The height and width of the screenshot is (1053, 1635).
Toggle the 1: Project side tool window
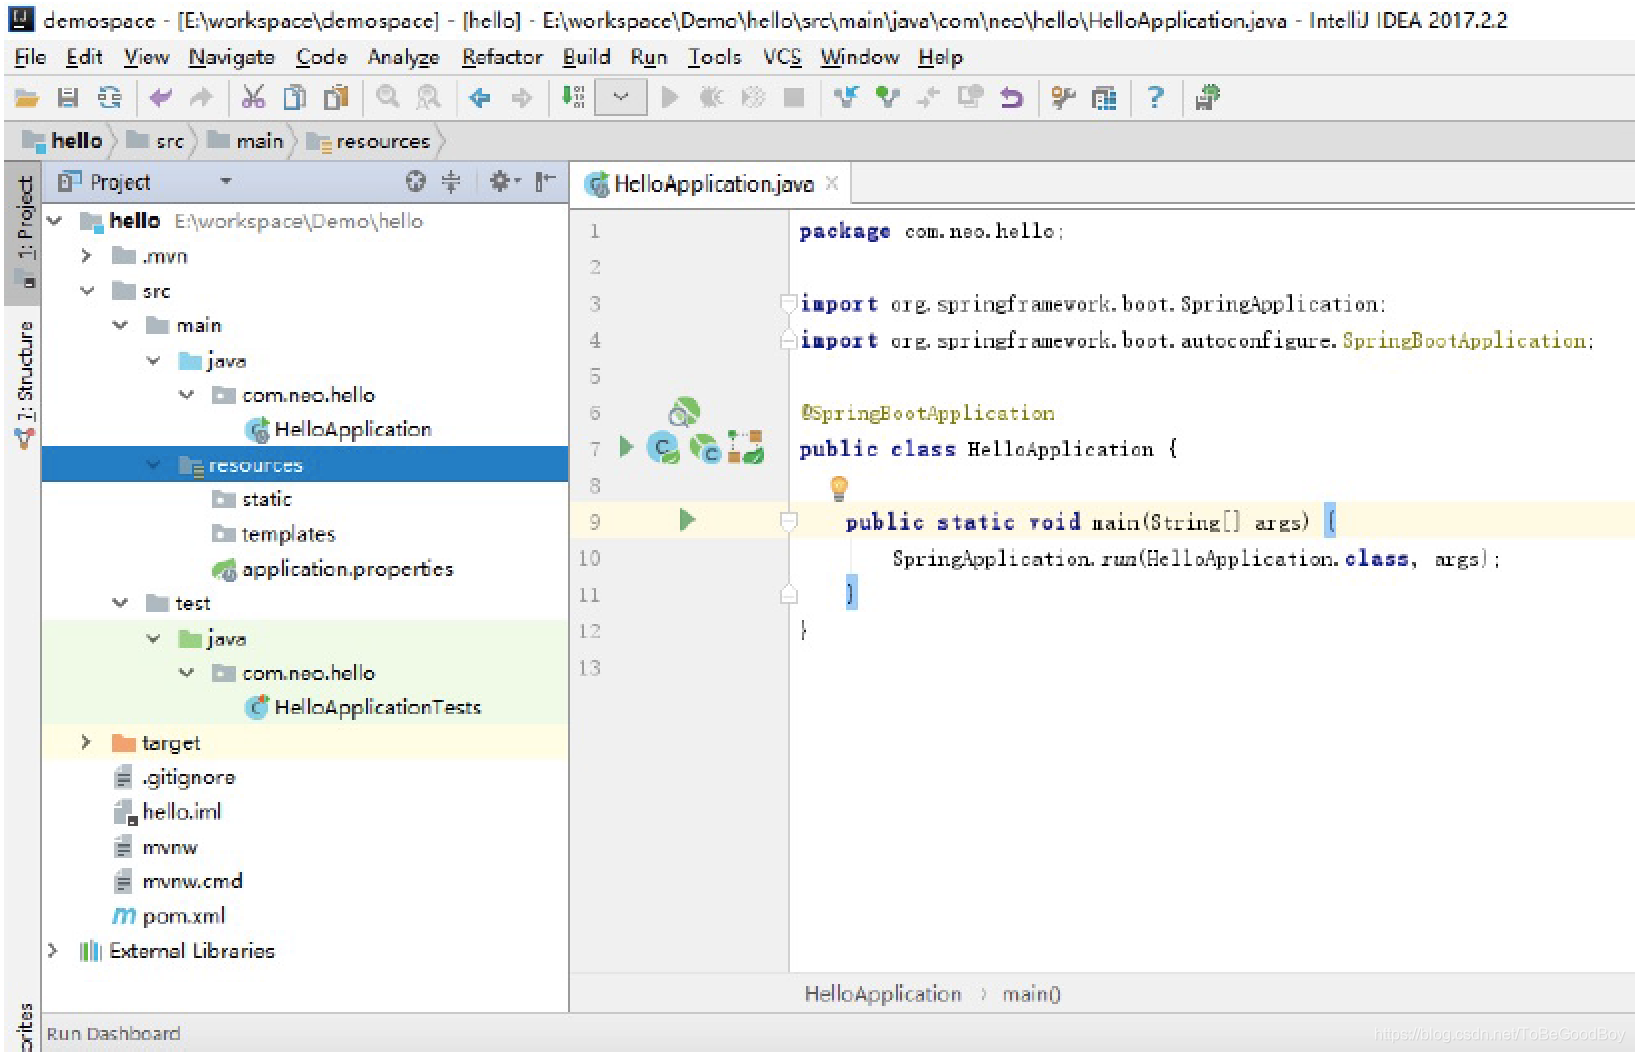coord(22,232)
